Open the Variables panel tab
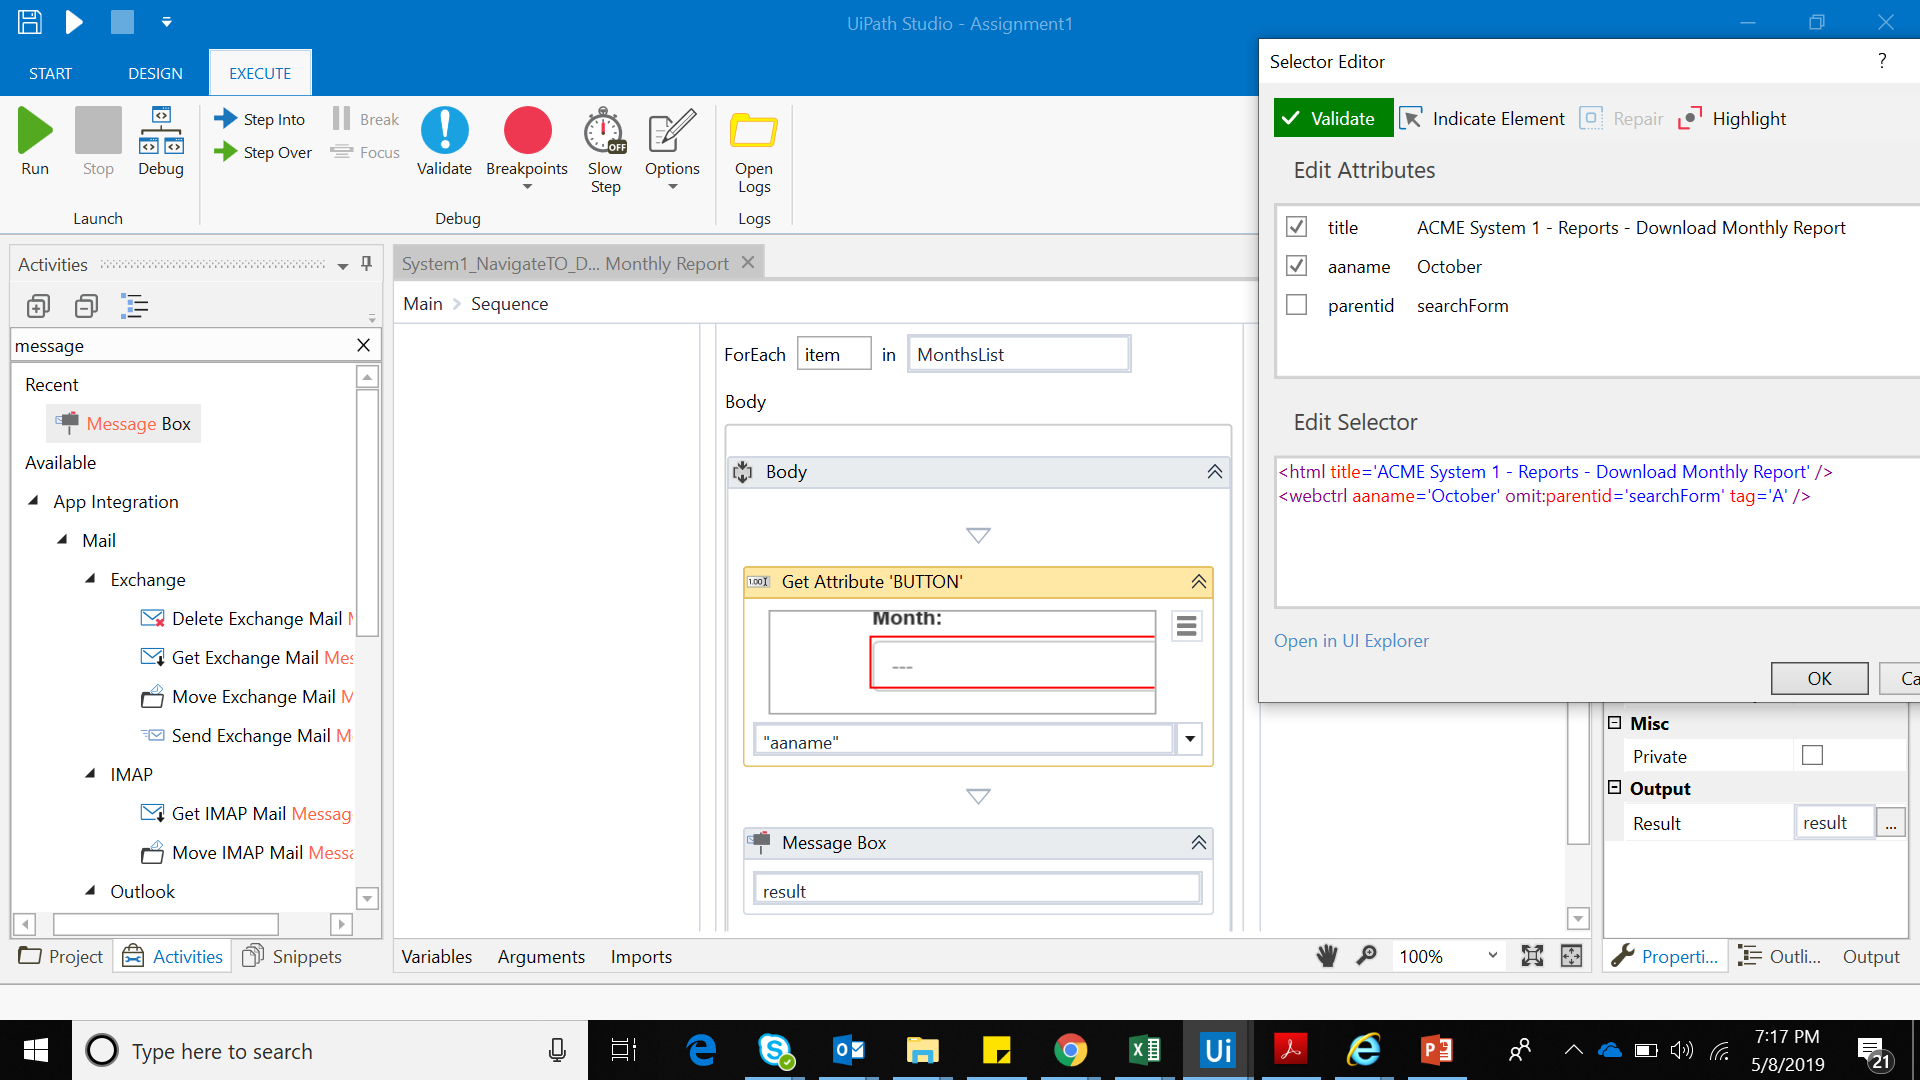1920x1080 pixels. click(436, 957)
